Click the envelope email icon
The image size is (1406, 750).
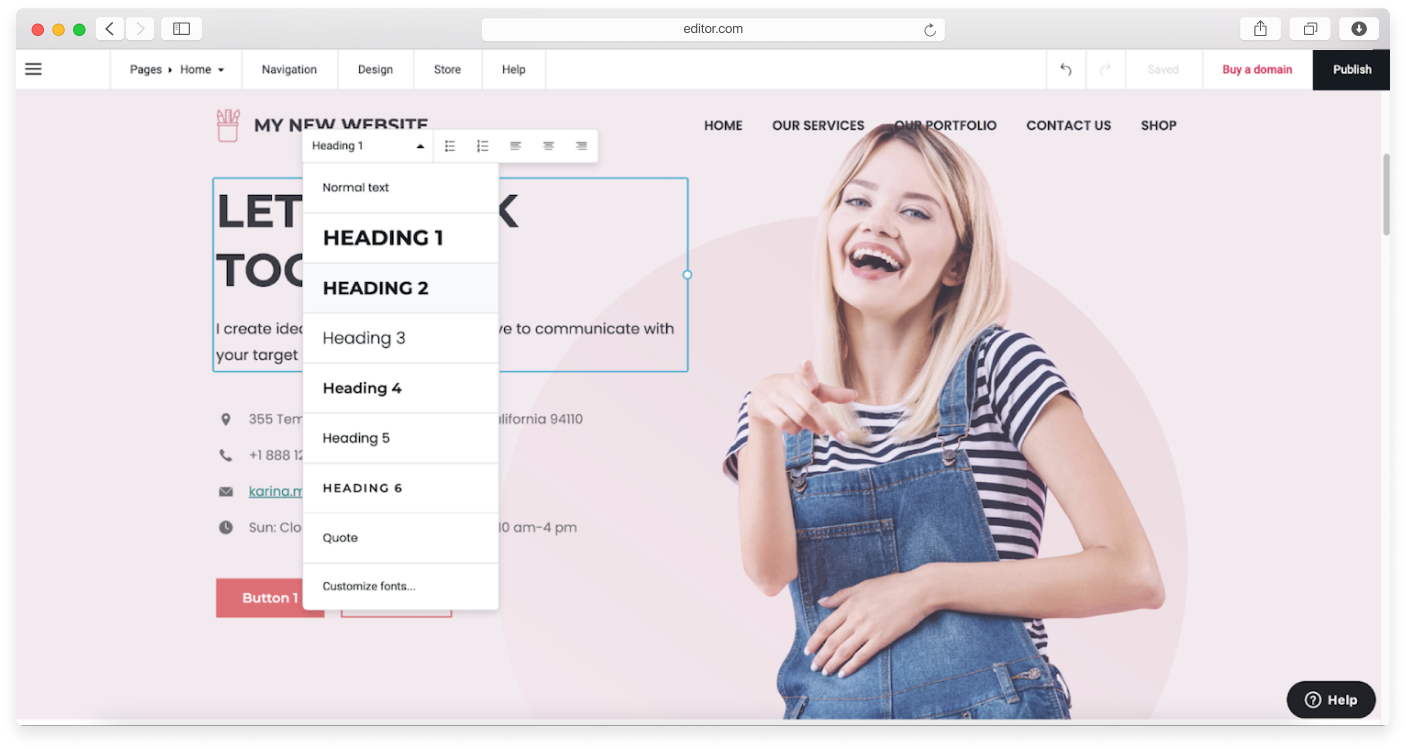pos(226,491)
